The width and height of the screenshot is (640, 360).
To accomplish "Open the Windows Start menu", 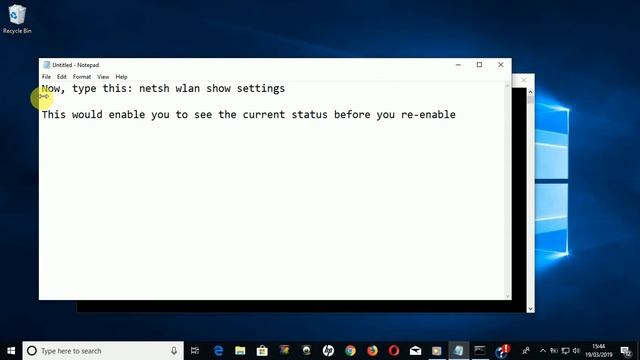I will coord(11,351).
